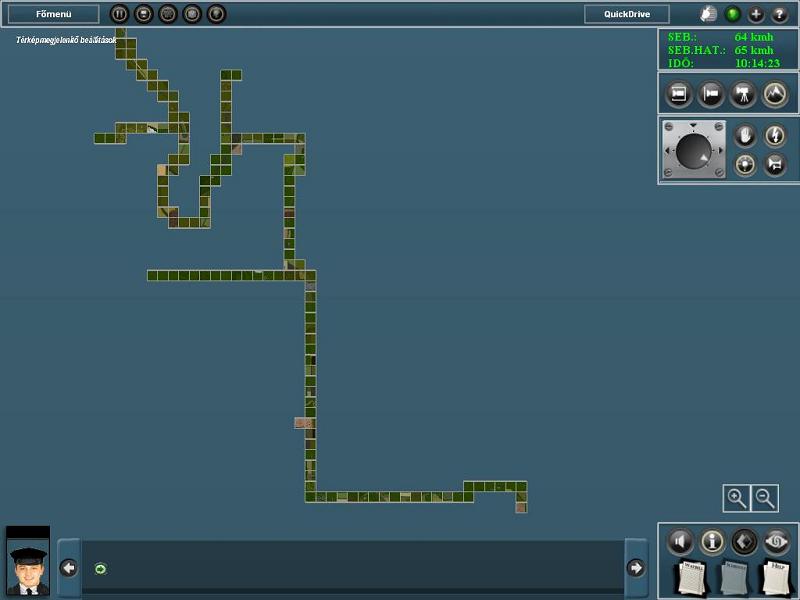This screenshot has height=600, width=800.
Task: Open the info icon panel
Action: click(x=712, y=541)
